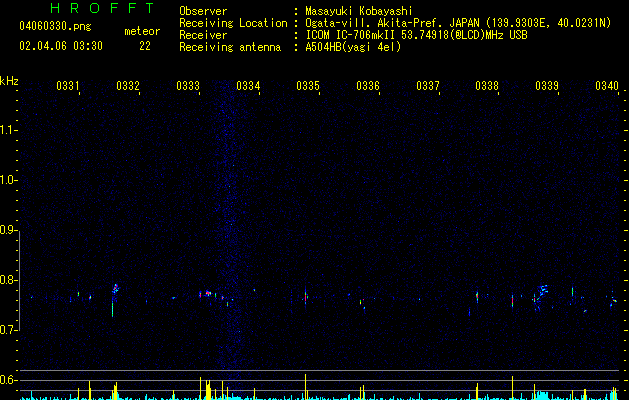Click the red meteor echo just before 0335
Image resolution: width=629 pixels, height=400 pixels.
click(306, 297)
